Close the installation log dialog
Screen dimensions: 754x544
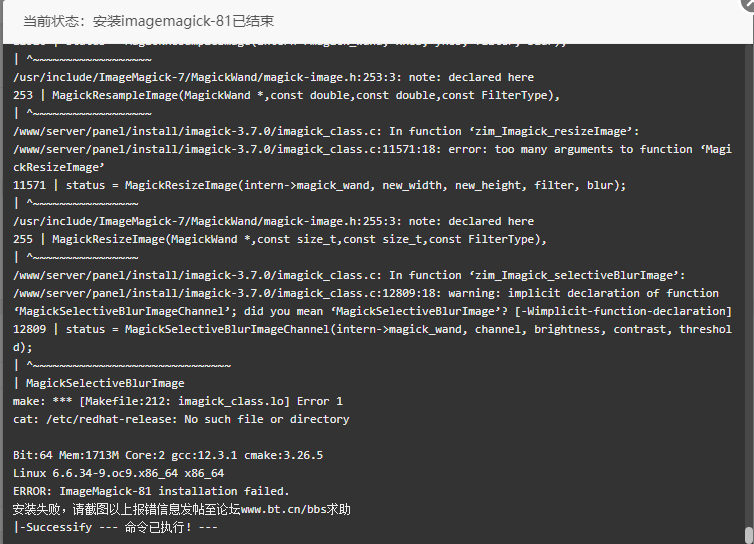(748, 4)
